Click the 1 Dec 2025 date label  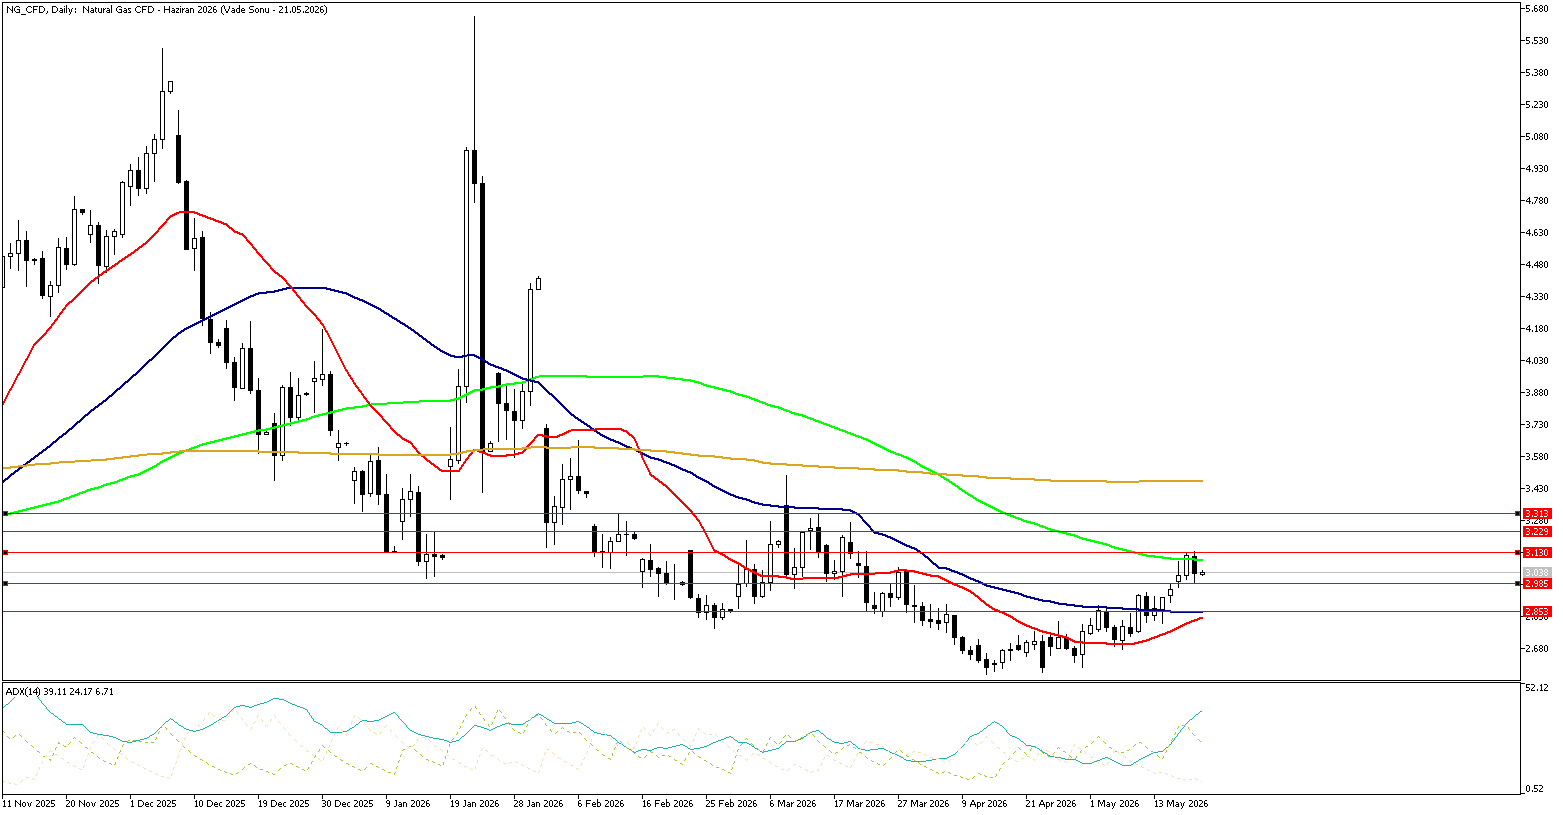pyautogui.click(x=152, y=803)
